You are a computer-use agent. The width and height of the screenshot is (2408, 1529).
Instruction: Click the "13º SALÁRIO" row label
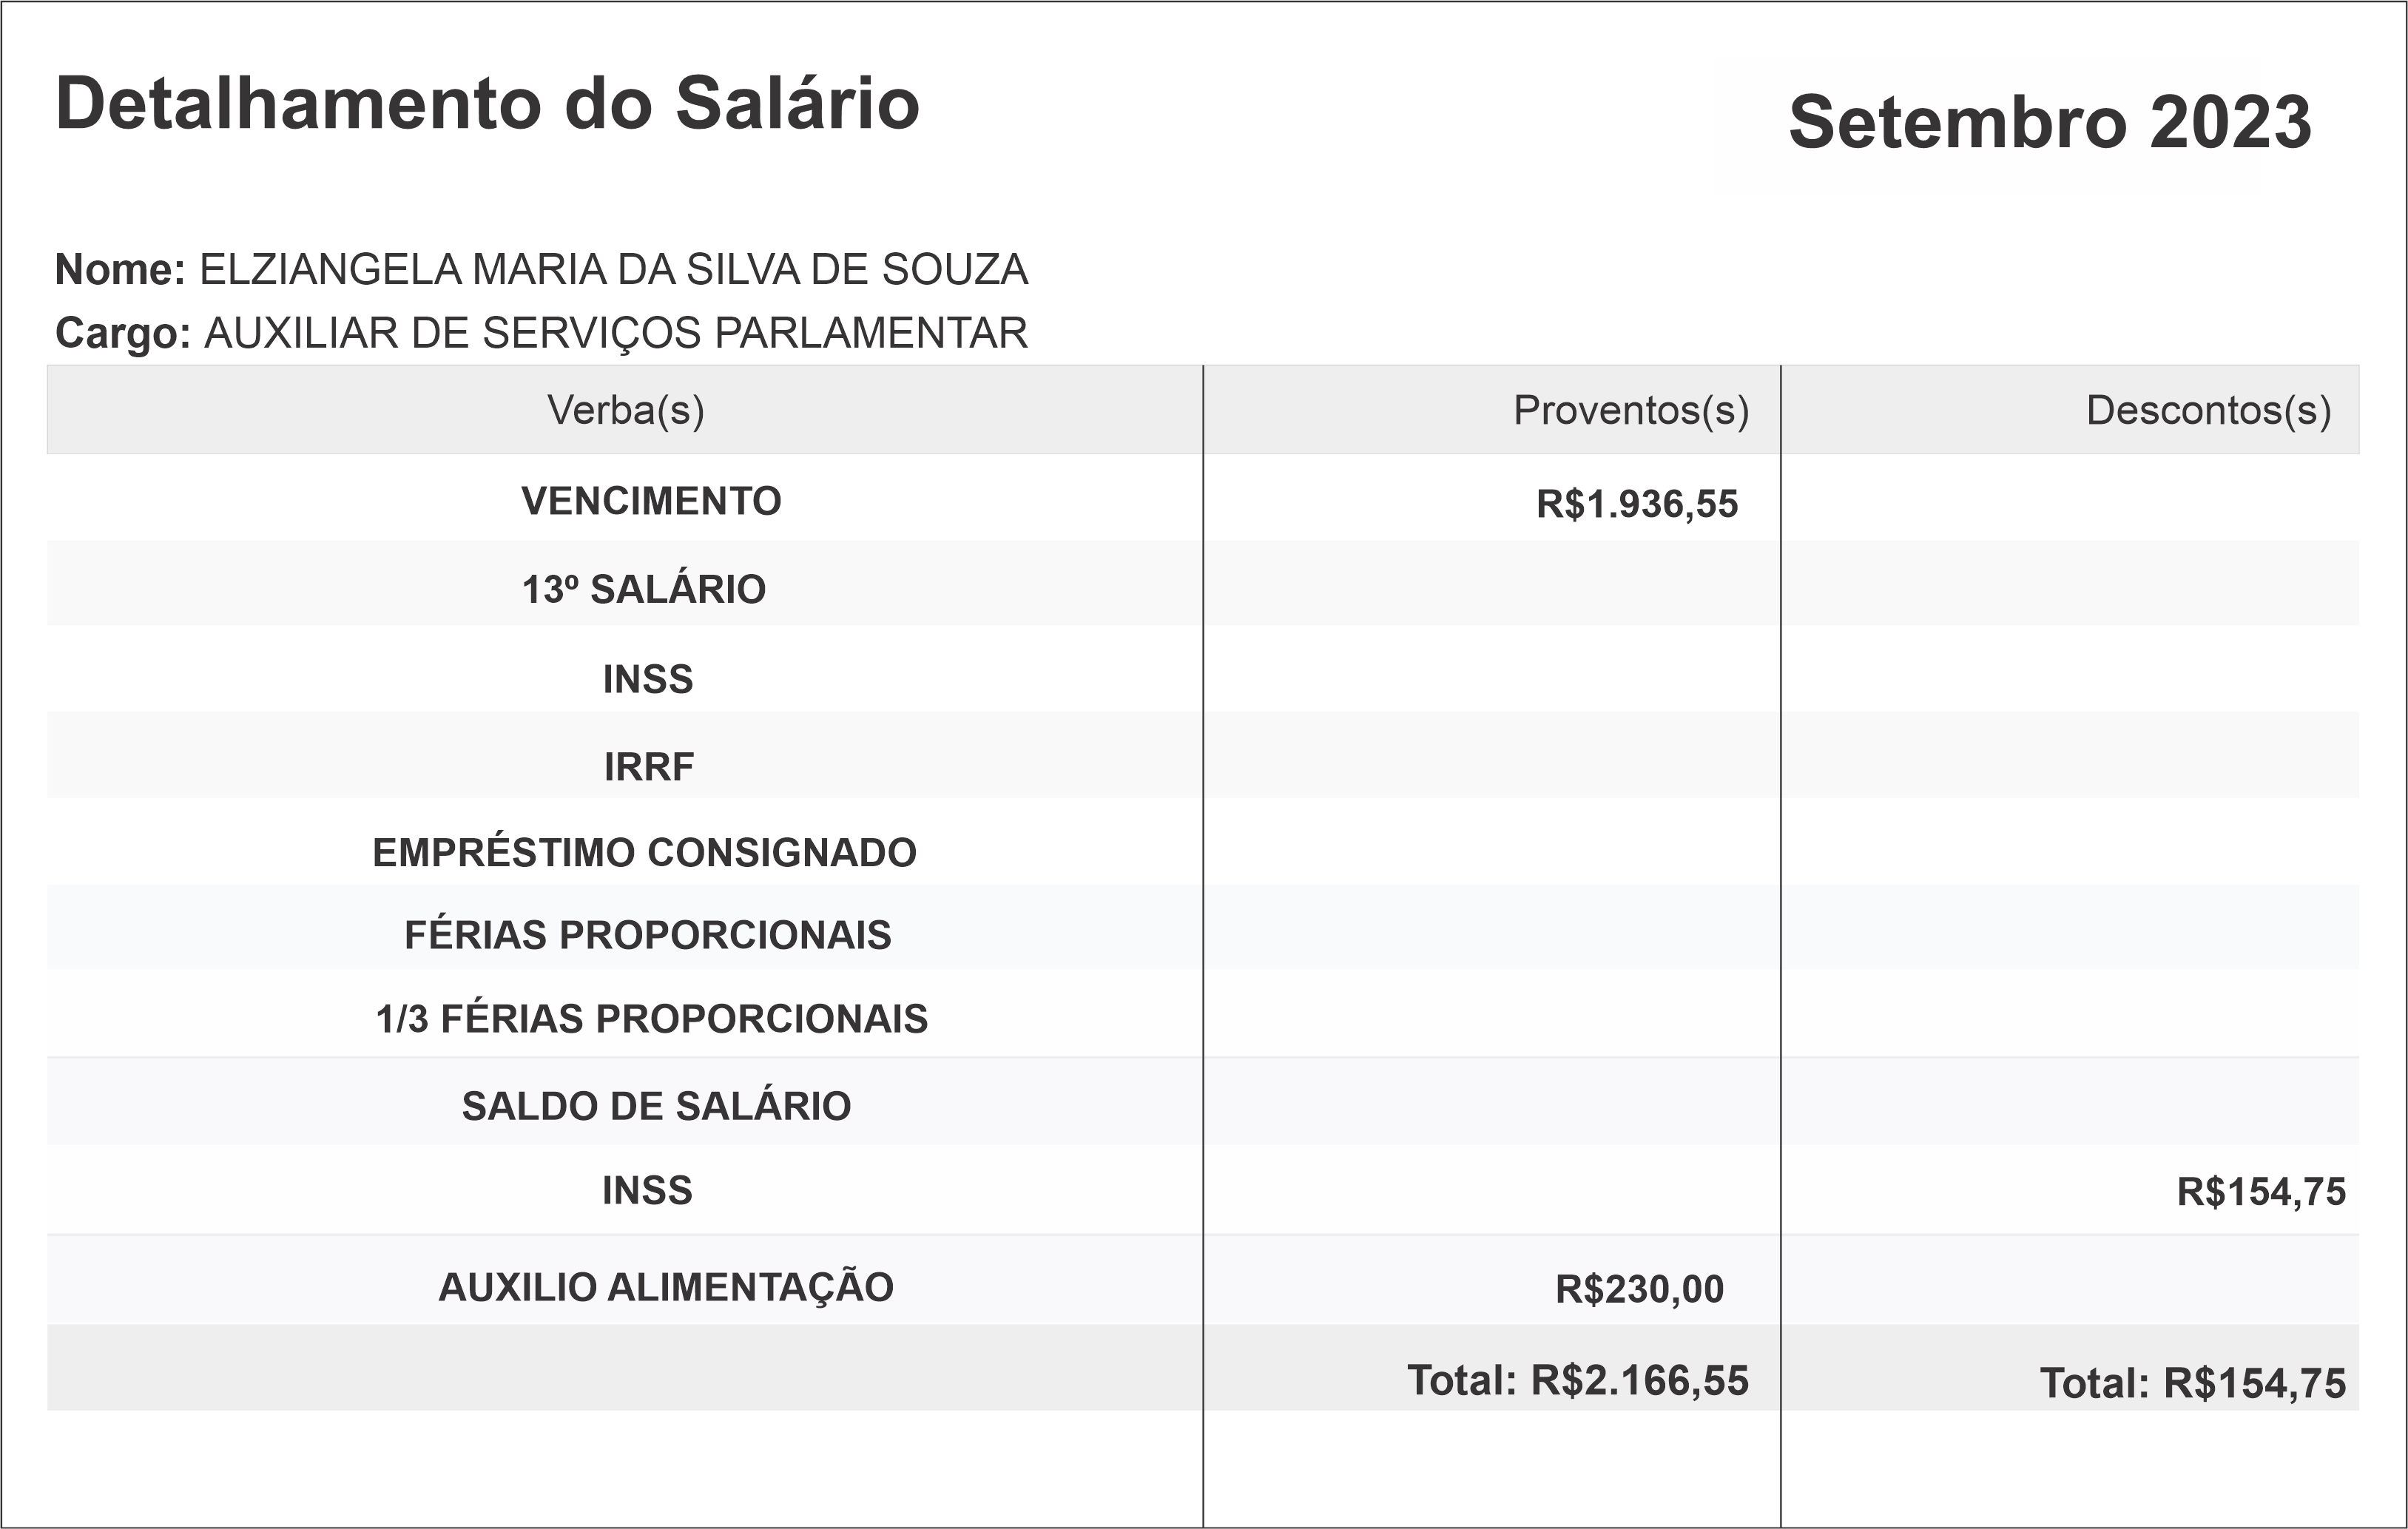[644, 590]
